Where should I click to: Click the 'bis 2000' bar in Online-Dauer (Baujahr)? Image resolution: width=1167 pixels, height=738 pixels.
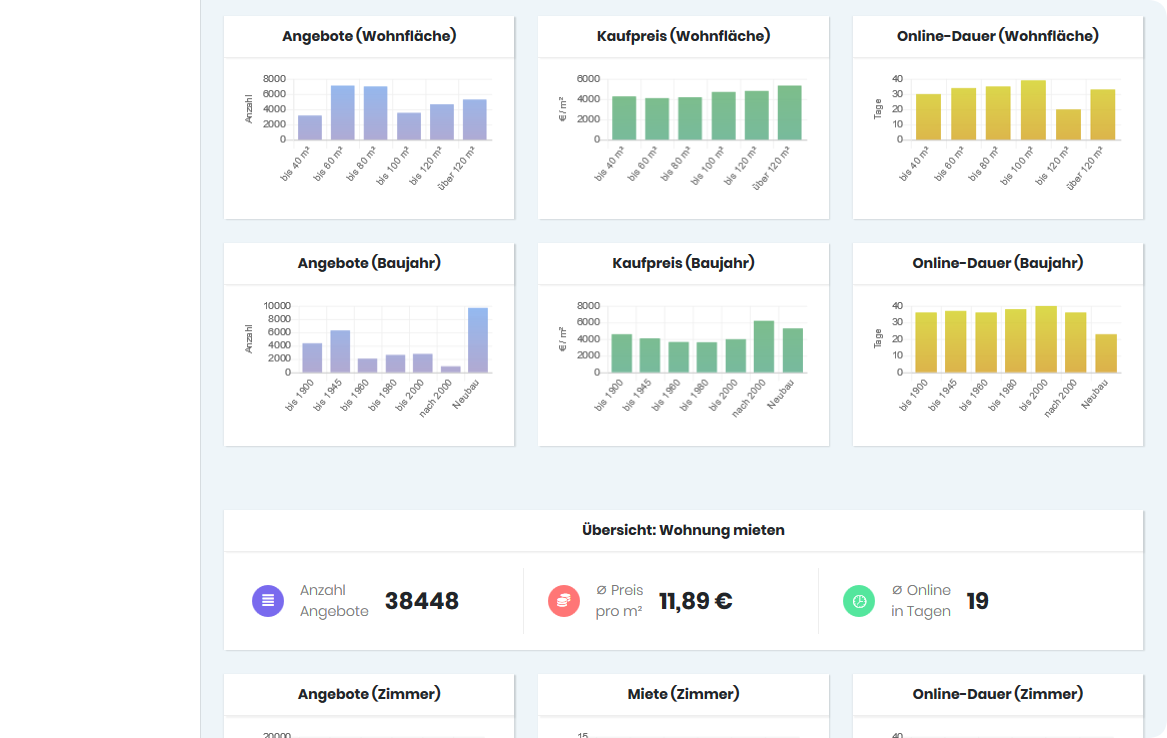pos(1046,339)
